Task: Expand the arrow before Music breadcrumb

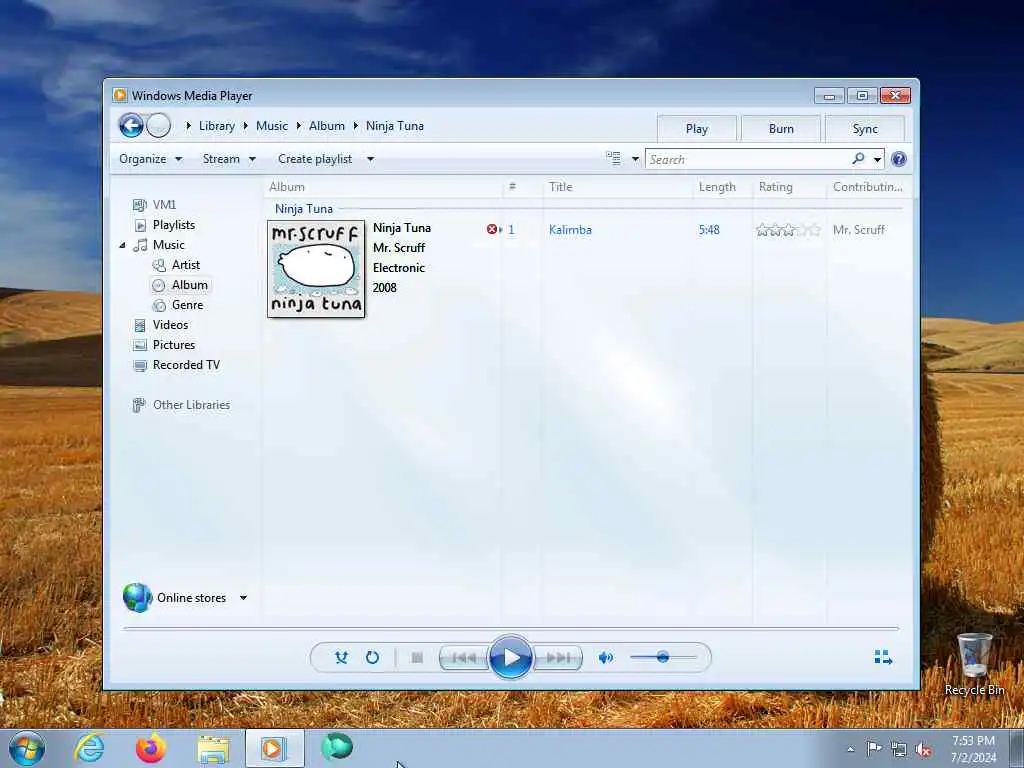Action: point(246,126)
